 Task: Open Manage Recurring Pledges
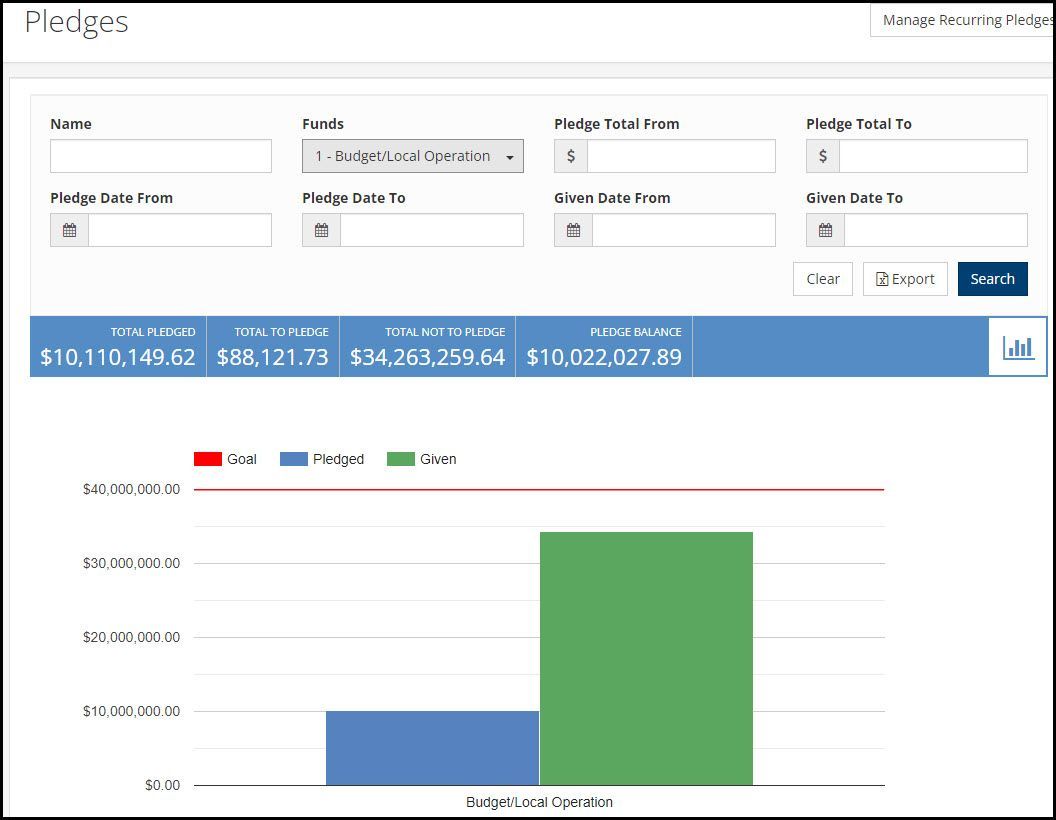click(963, 20)
